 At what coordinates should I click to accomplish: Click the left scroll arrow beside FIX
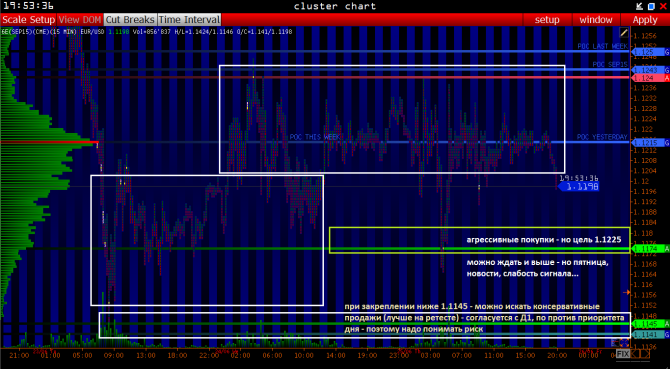coord(635,354)
